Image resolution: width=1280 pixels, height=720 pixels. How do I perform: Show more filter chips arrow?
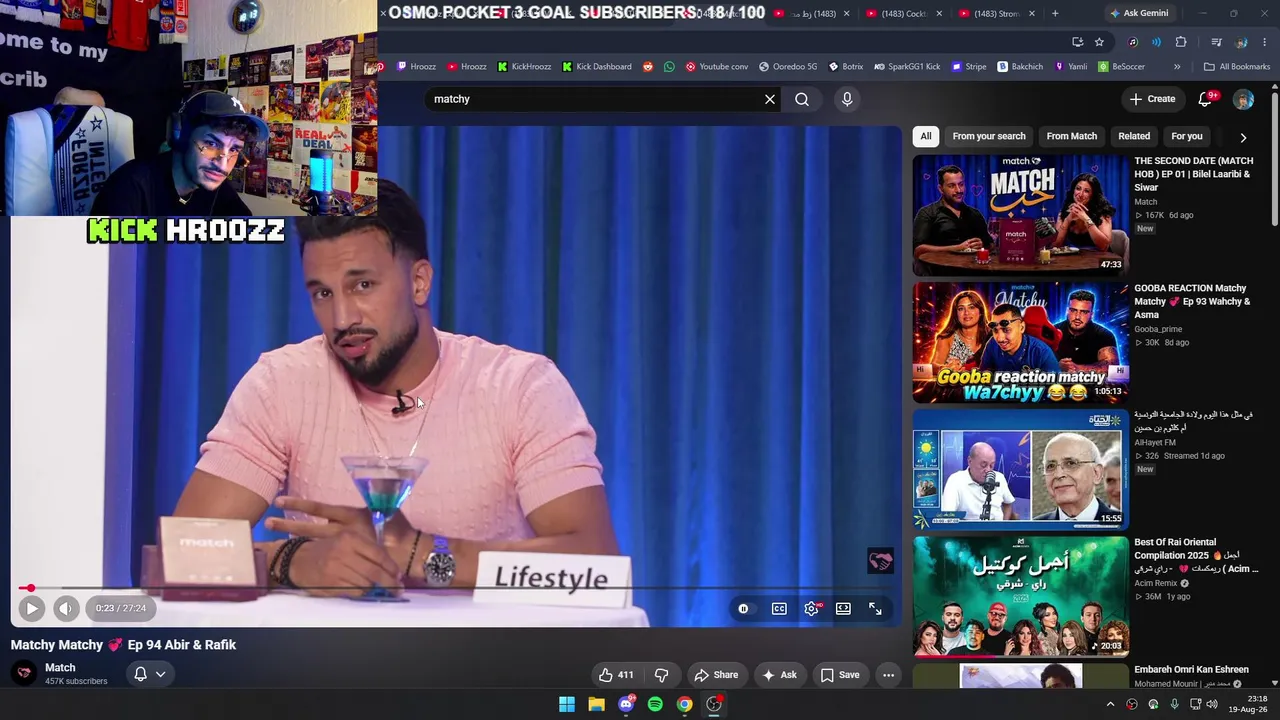(1243, 137)
